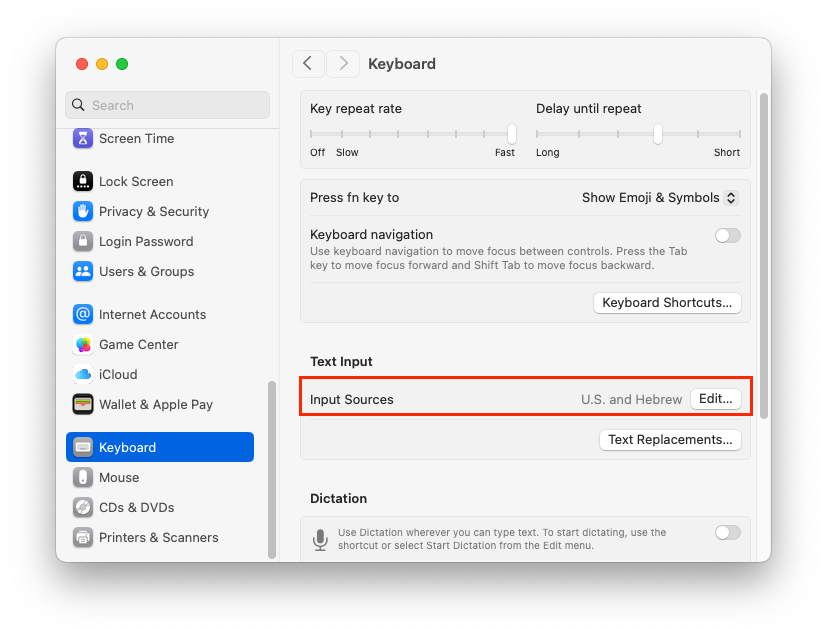
Task: Click the 'Short' label under delay
Action: tap(727, 152)
